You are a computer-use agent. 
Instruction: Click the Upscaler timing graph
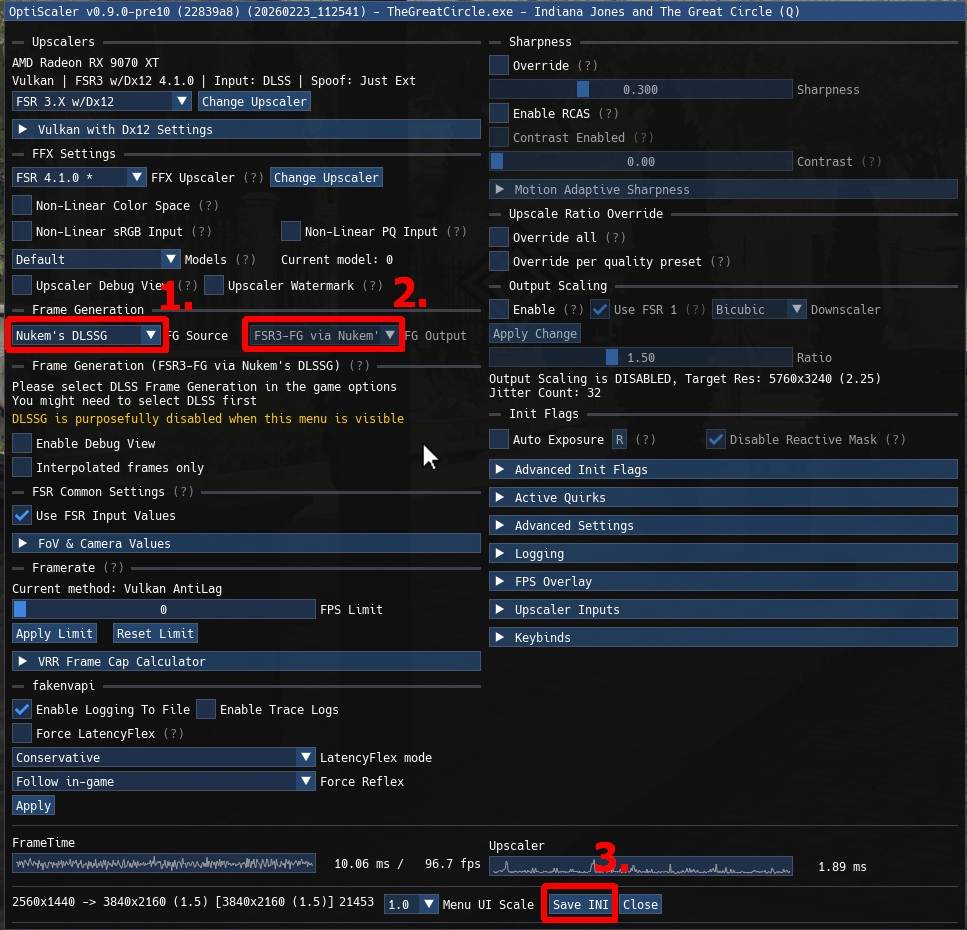(641, 866)
